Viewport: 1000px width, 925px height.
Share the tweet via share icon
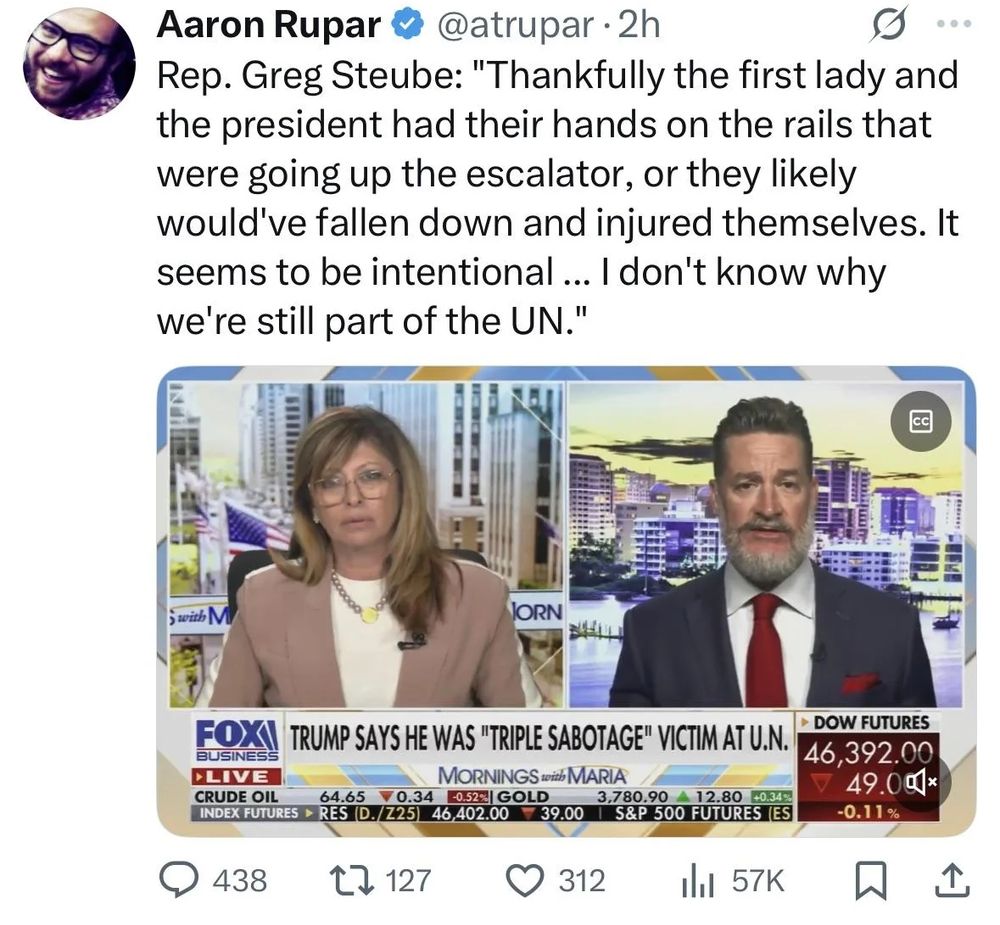click(954, 880)
